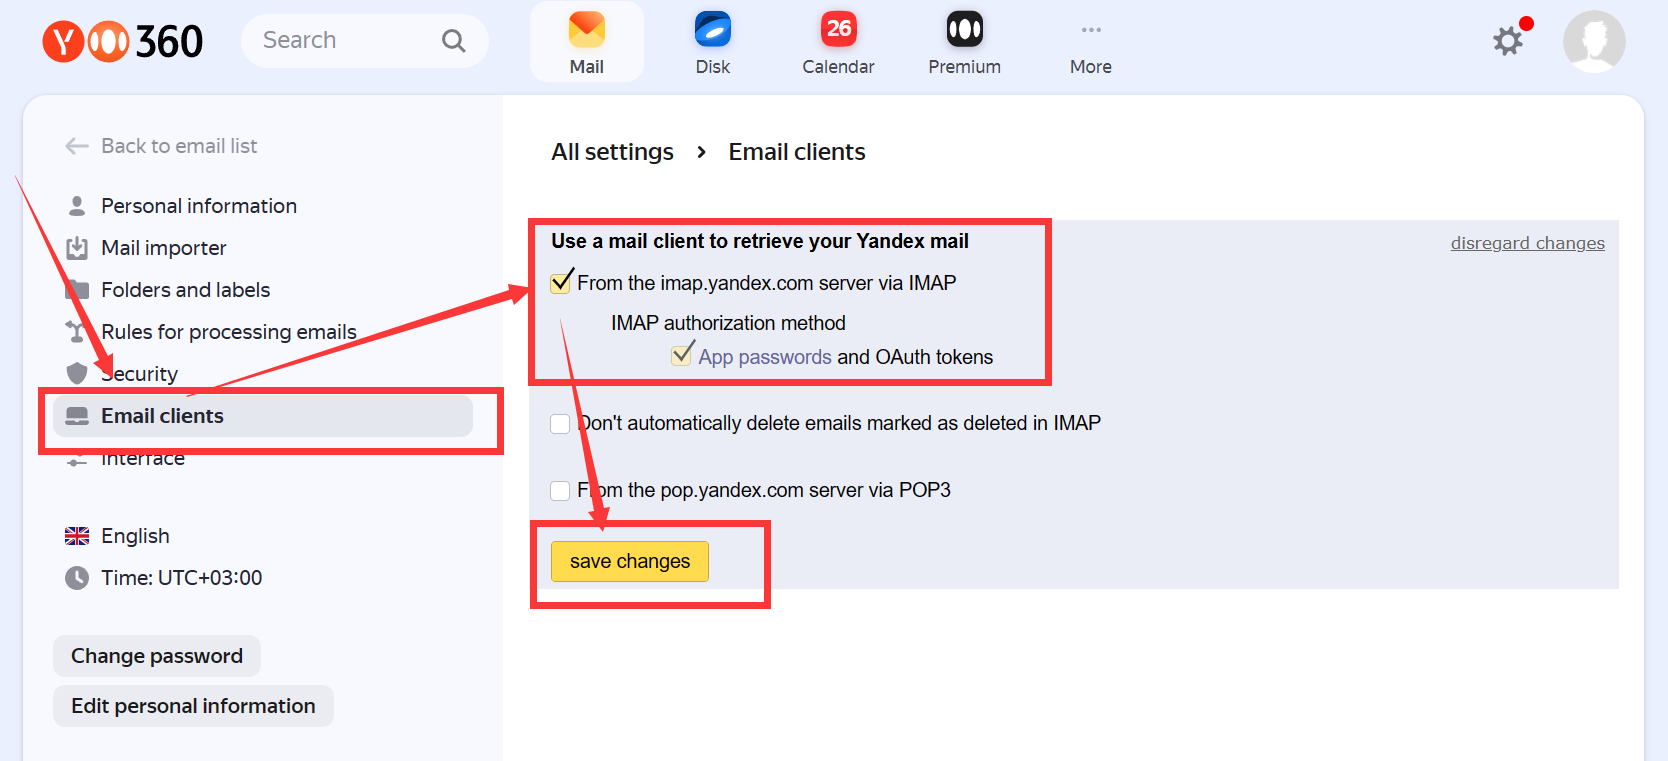The image size is (1668, 761).
Task: Open the Disk app icon
Action: pos(713,30)
